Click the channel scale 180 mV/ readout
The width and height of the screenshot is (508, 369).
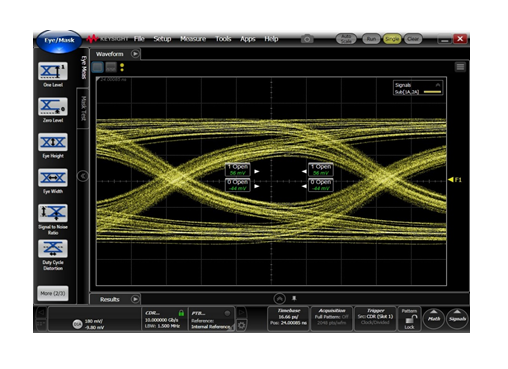94,321
